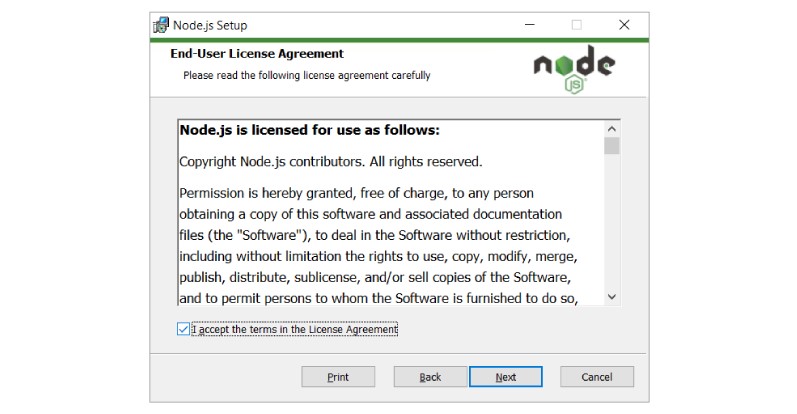The image size is (797, 414).
Task: Click the 'Copyright Node.js contributors' line
Action: click(x=331, y=162)
